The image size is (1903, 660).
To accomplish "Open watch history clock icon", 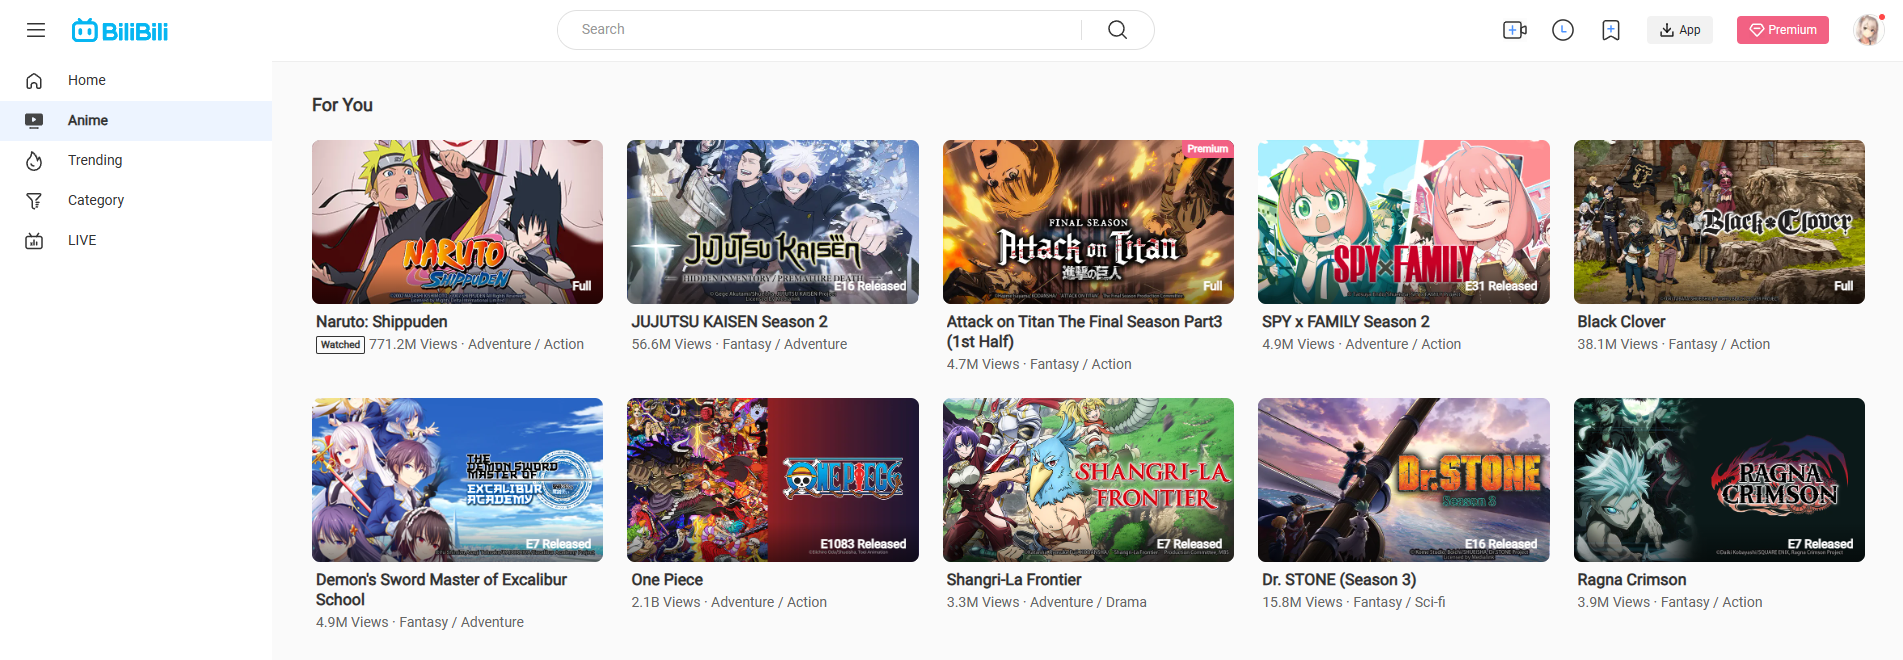I will point(1562,30).
